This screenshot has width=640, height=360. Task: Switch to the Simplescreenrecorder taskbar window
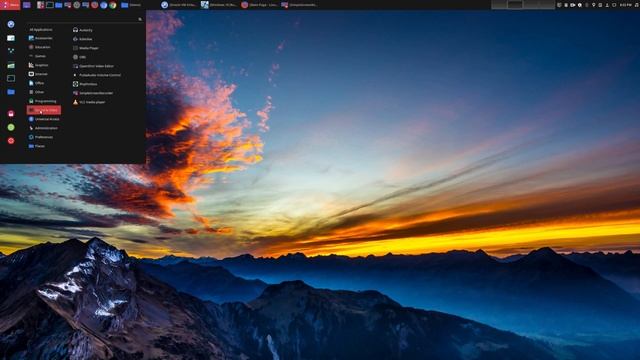[300, 5]
